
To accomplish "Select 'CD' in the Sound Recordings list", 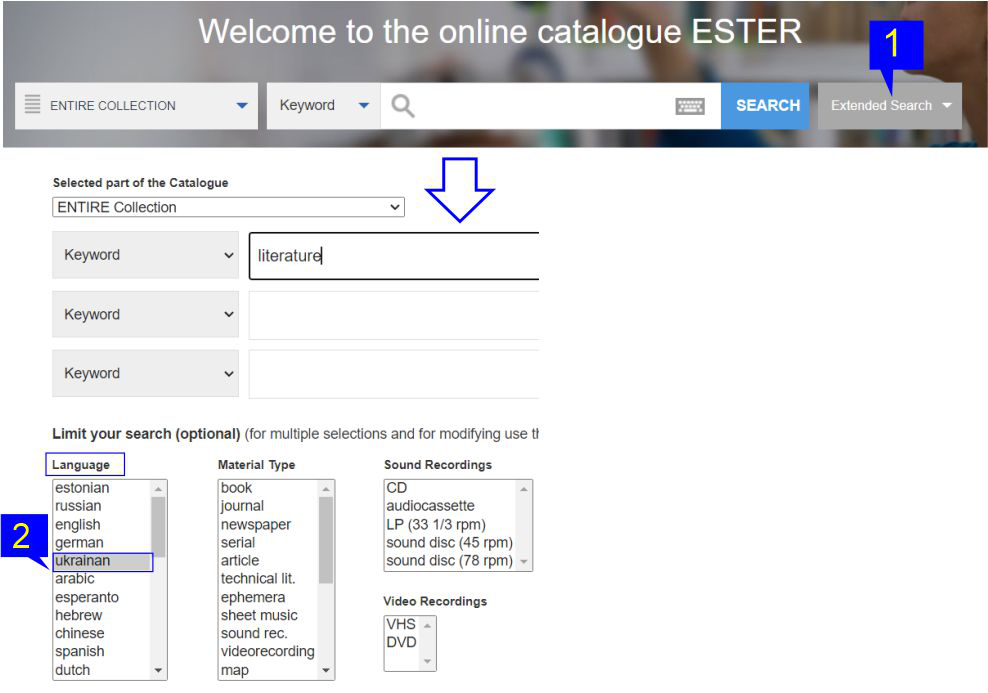I will tap(396, 488).
